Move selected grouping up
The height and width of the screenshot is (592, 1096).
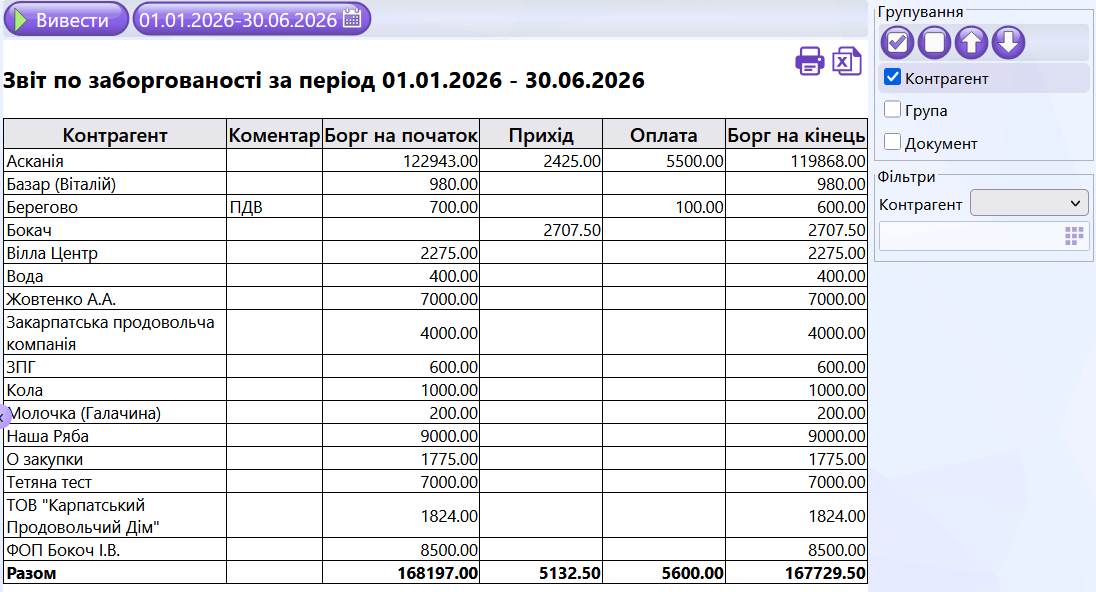pyautogui.click(x=971, y=42)
